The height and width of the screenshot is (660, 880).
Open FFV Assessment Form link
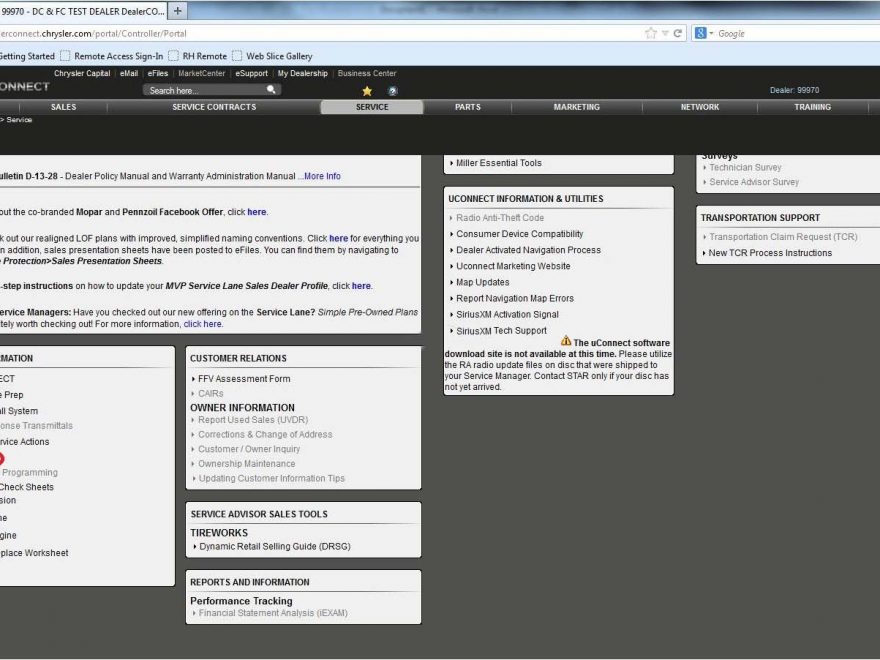pyautogui.click(x=244, y=379)
